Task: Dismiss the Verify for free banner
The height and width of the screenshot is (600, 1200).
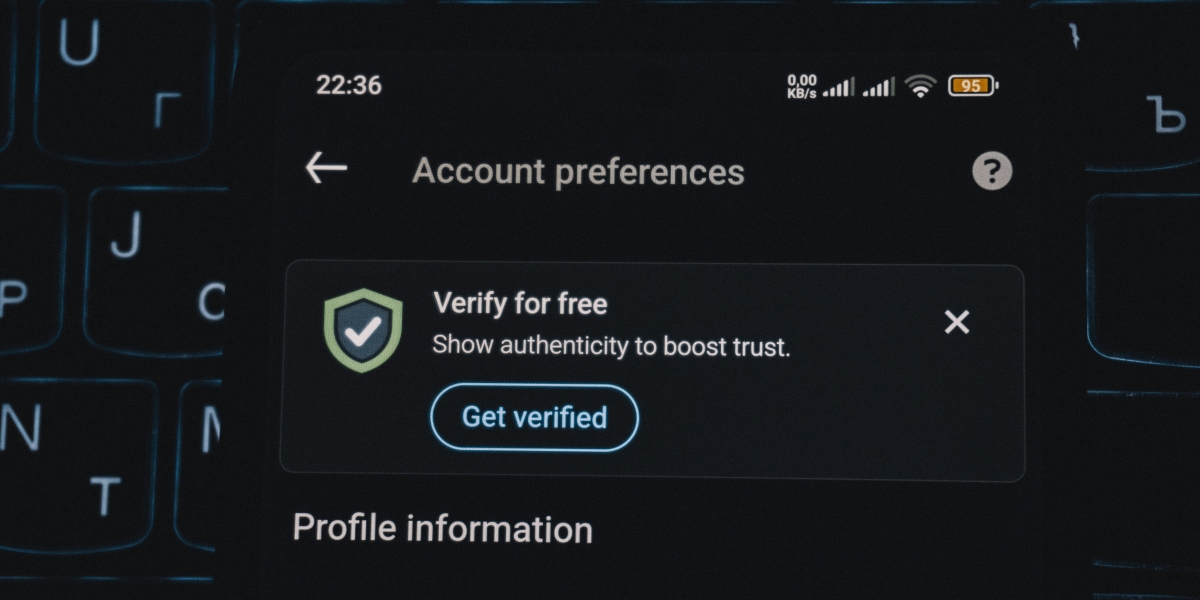Action: [957, 322]
